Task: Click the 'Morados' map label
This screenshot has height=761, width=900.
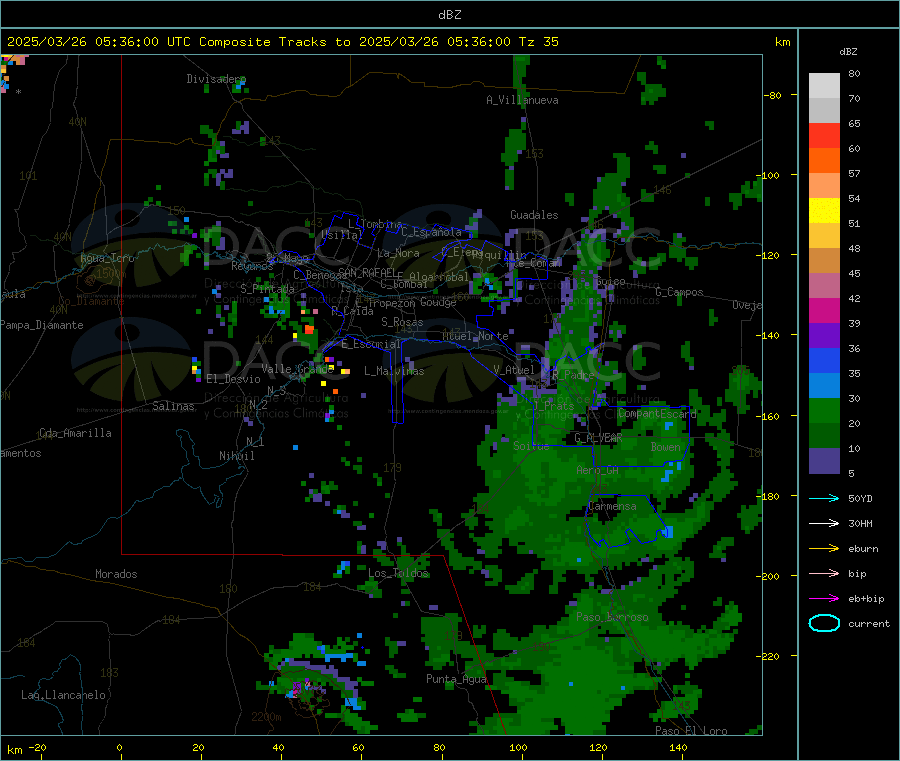Action: click(116, 574)
